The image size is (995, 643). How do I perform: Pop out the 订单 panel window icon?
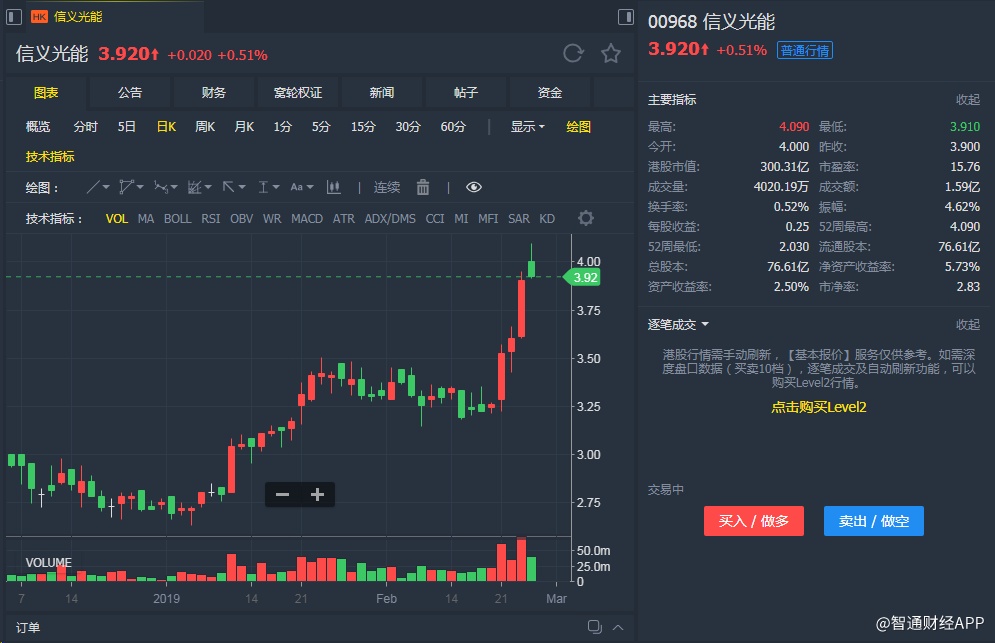click(x=595, y=626)
